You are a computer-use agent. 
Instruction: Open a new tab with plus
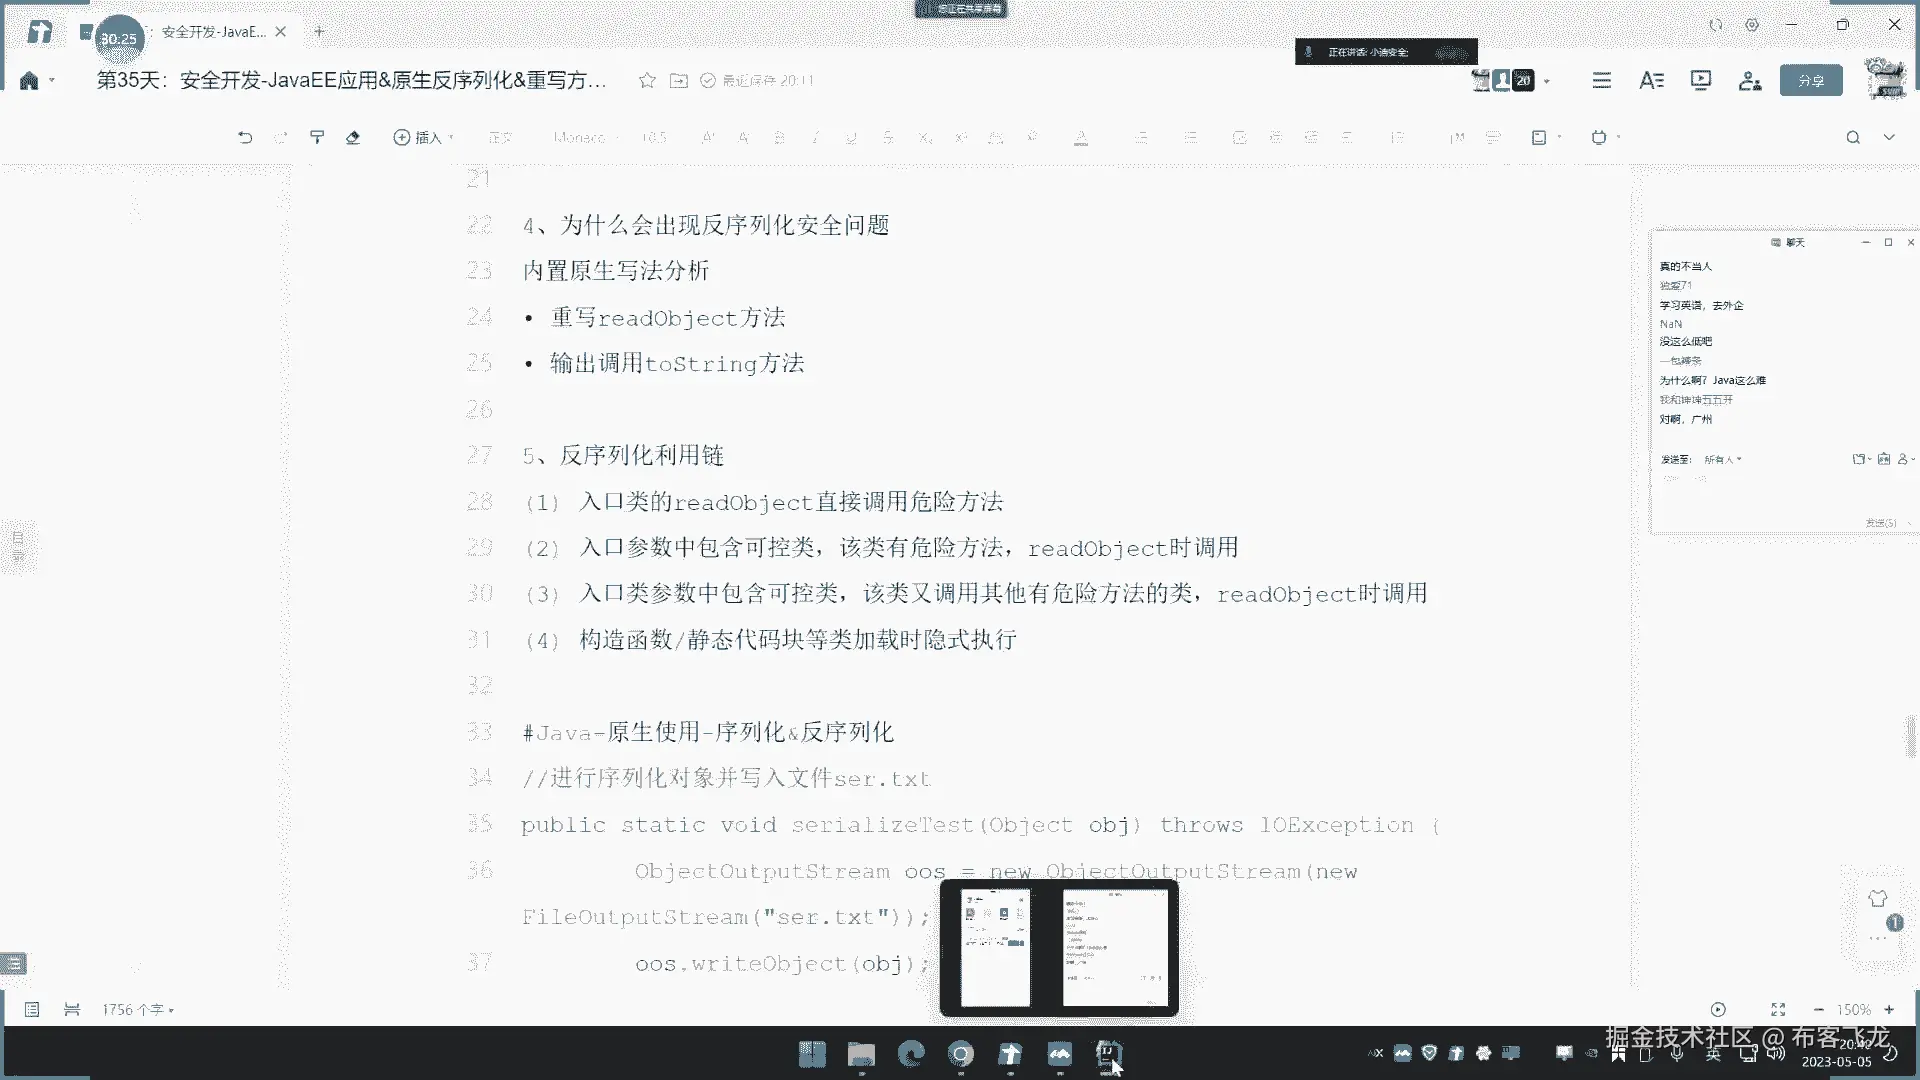point(319,32)
